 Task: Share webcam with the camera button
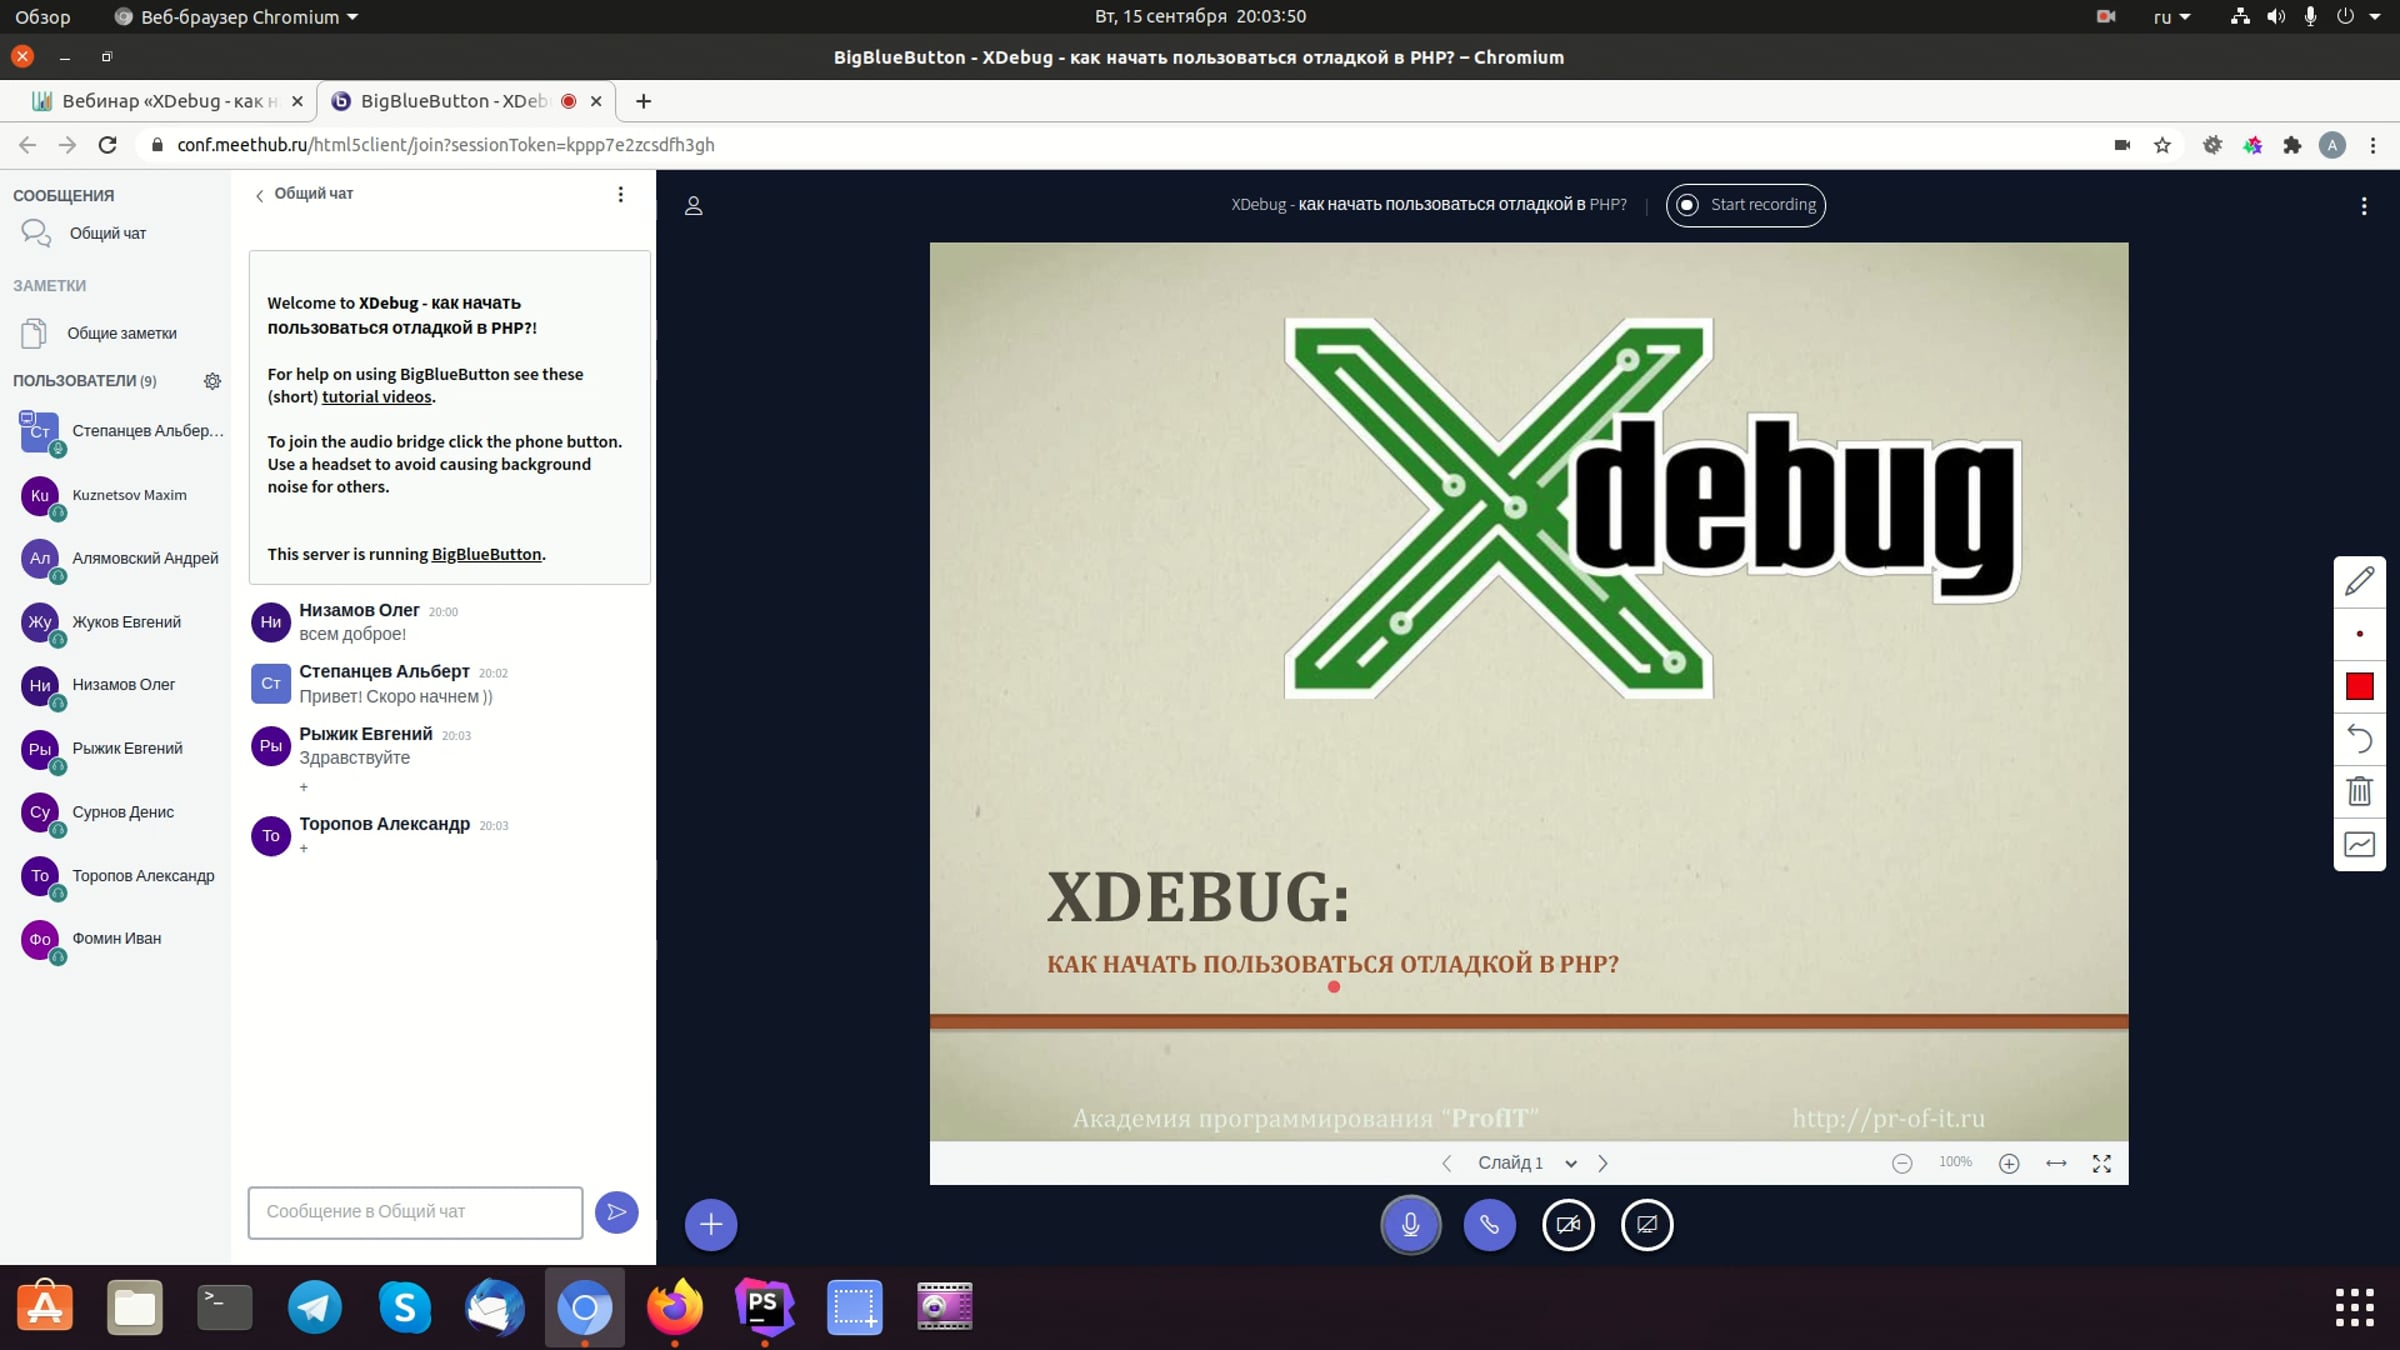(x=1568, y=1224)
